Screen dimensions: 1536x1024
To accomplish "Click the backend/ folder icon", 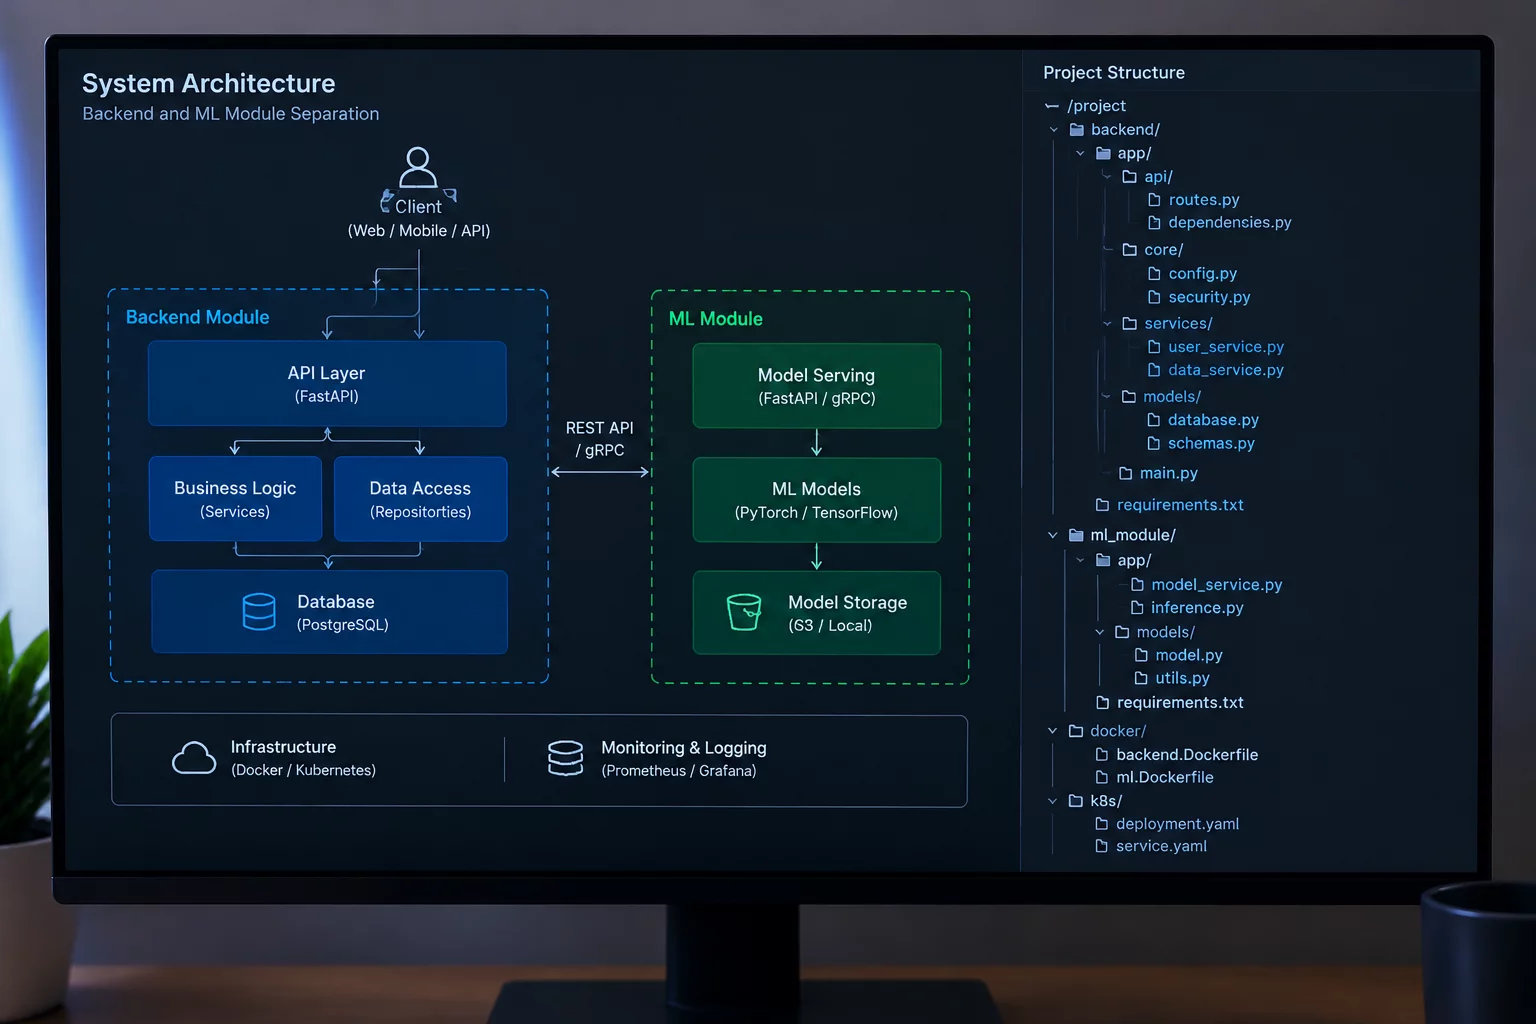I will coord(1077,130).
